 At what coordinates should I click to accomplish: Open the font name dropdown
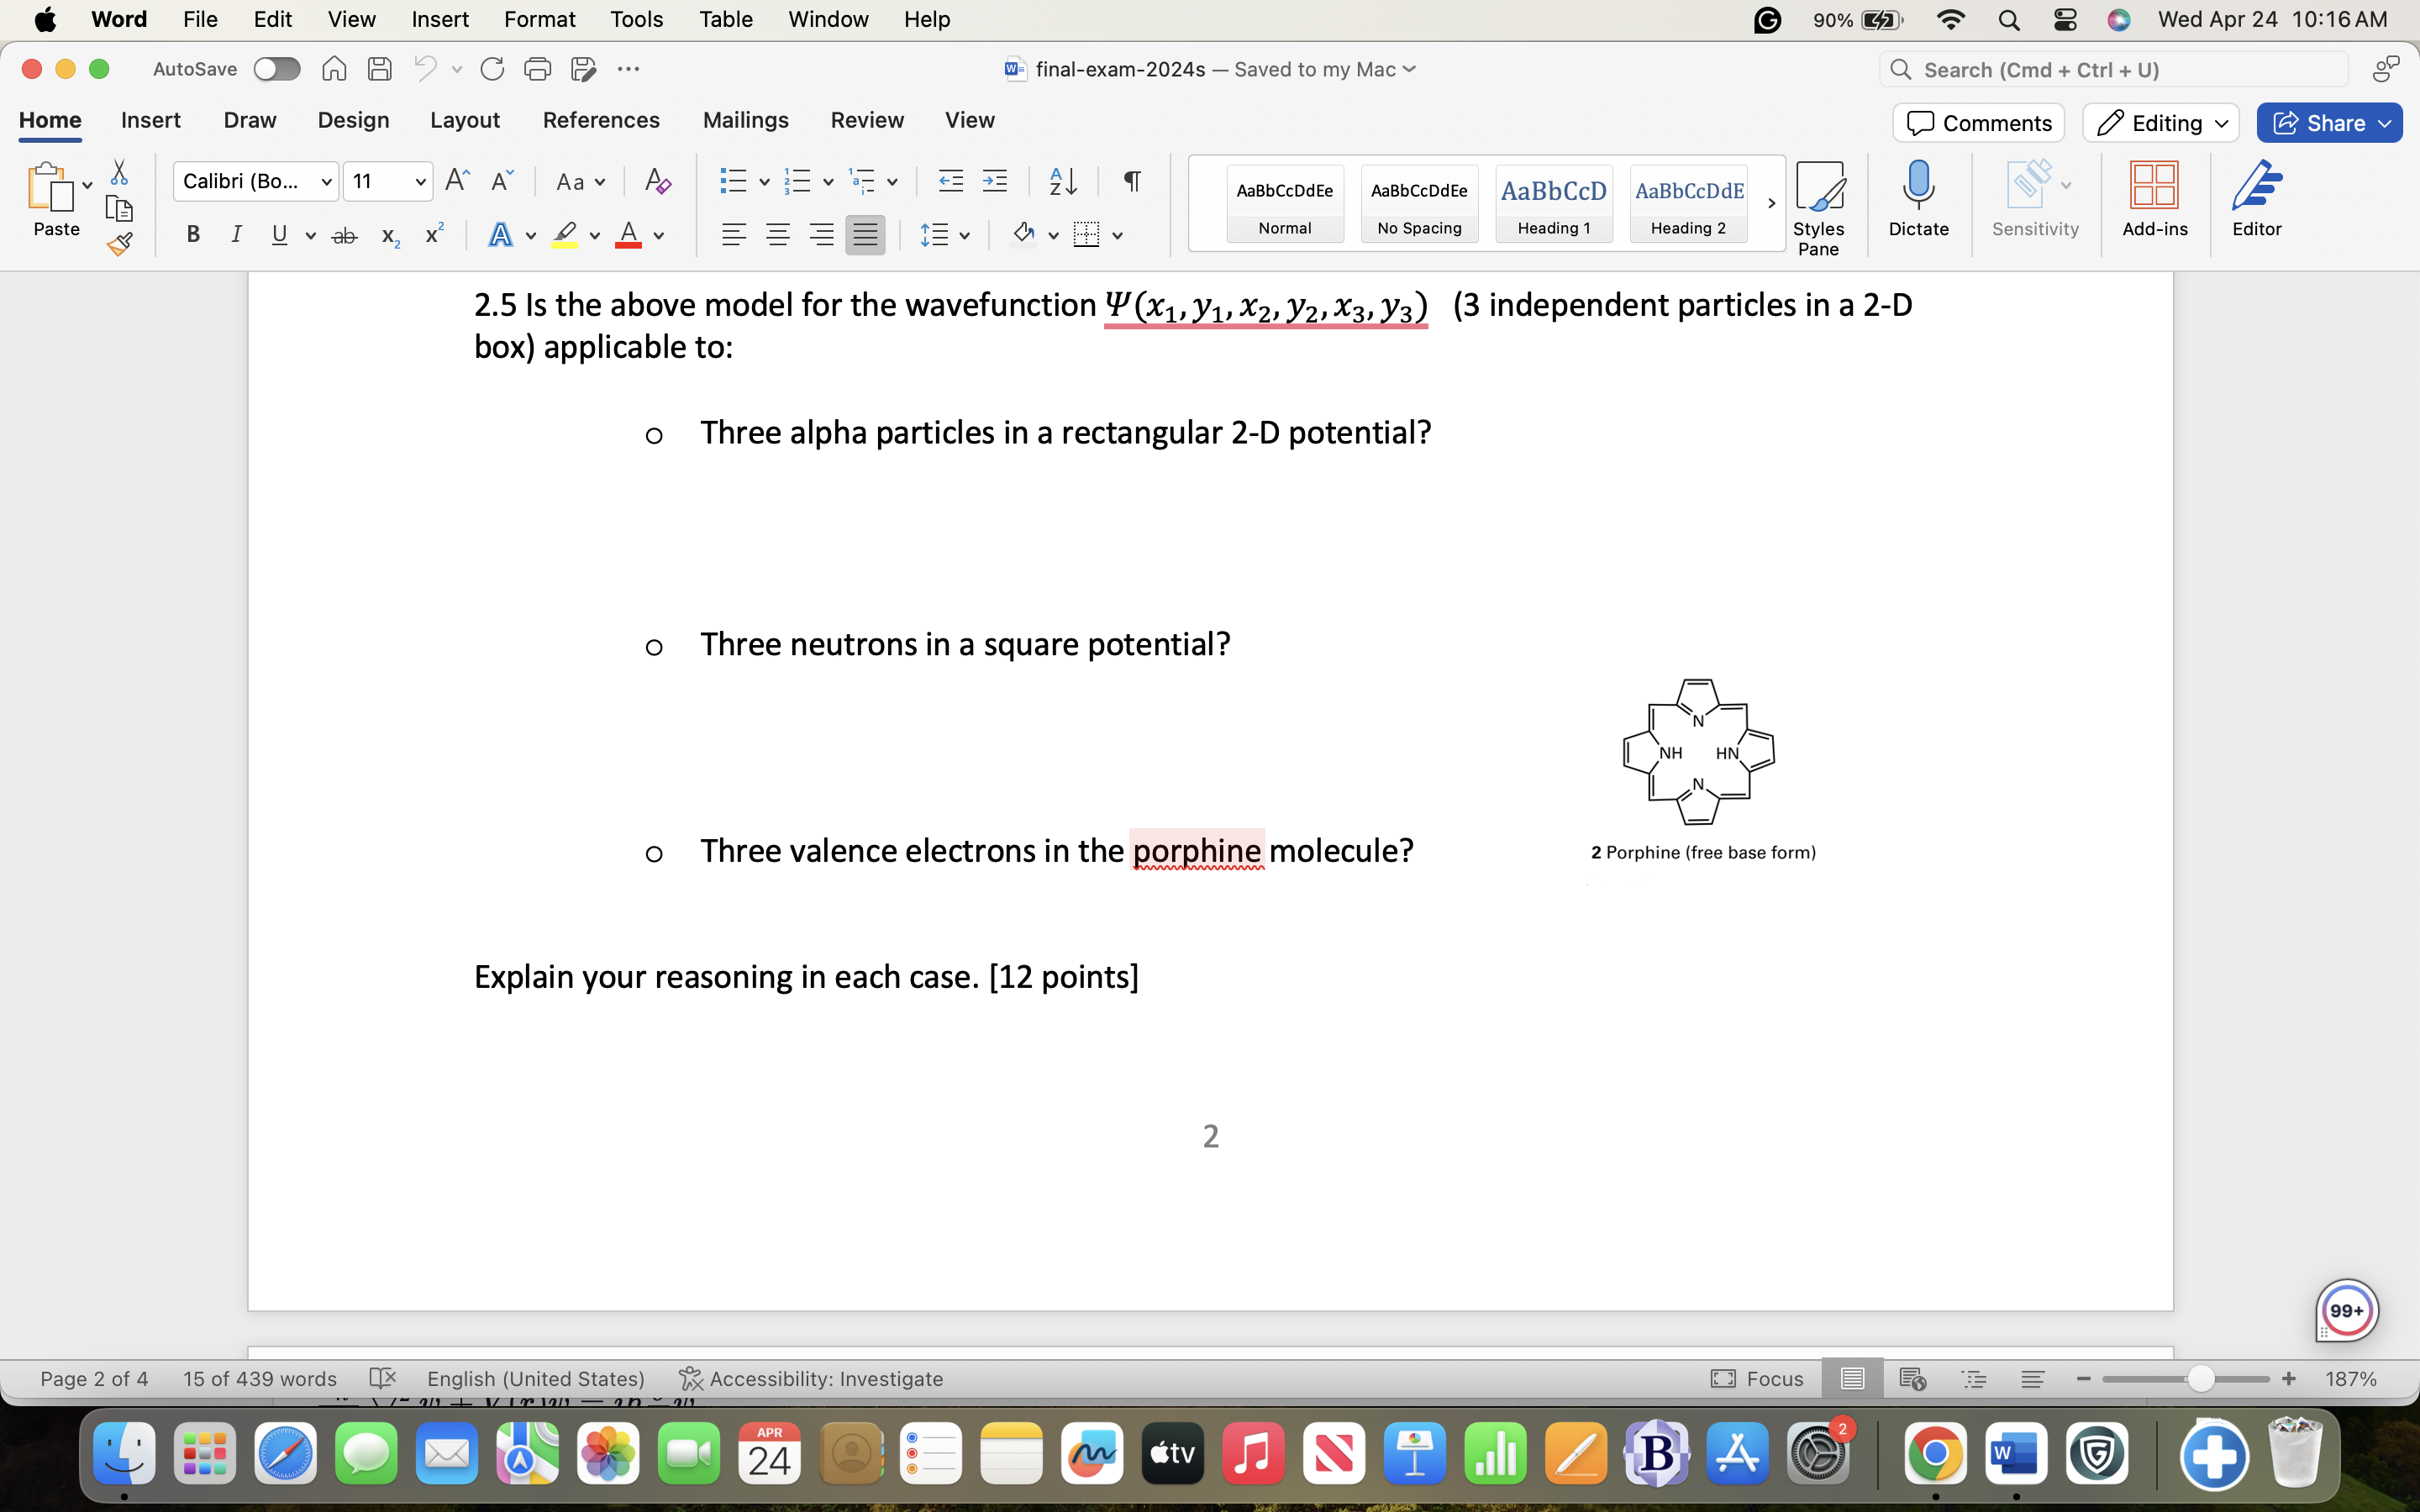(326, 182)
